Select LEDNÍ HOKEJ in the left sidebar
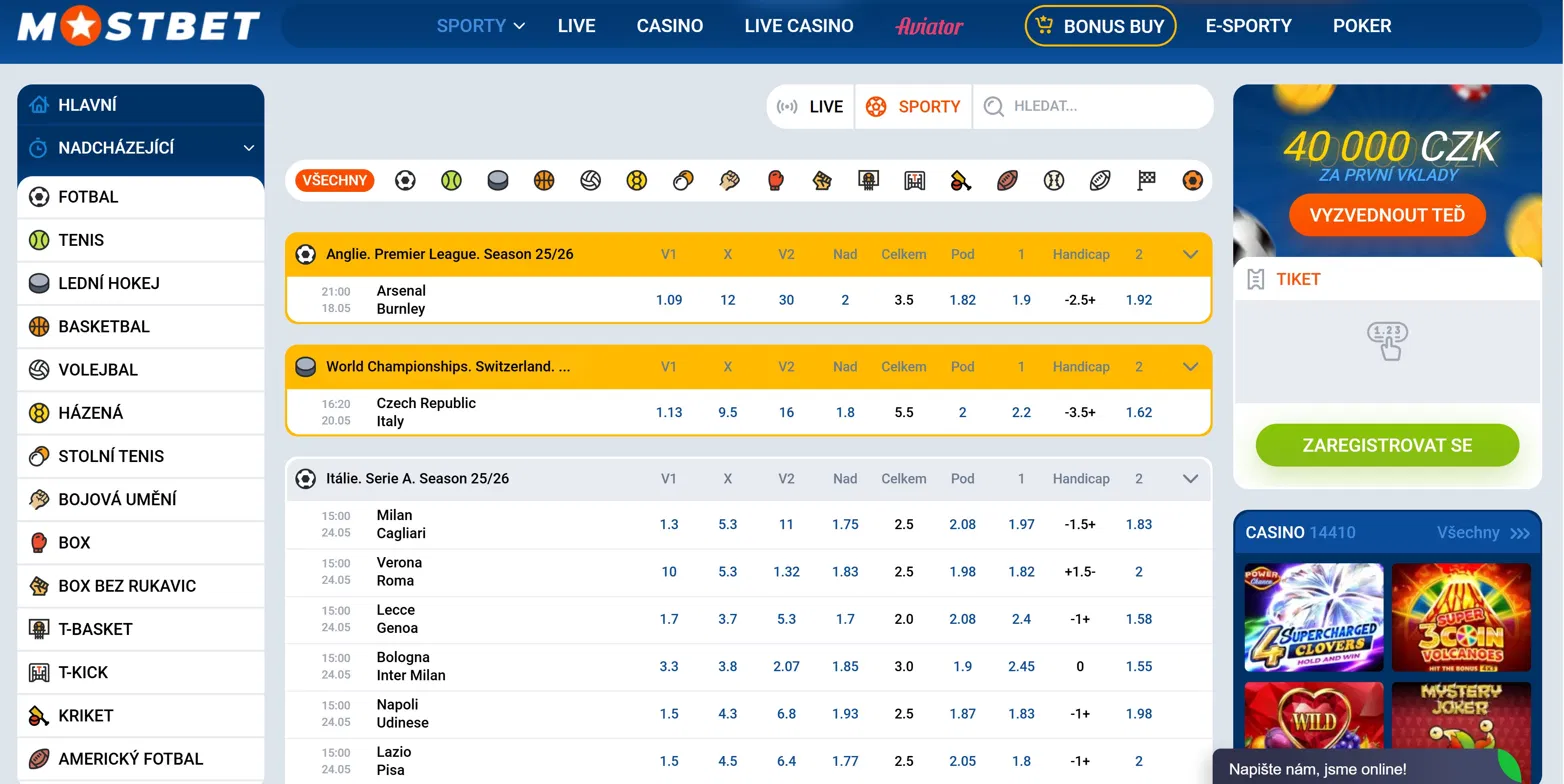The image size is (1564, 784). pos(141,283)
